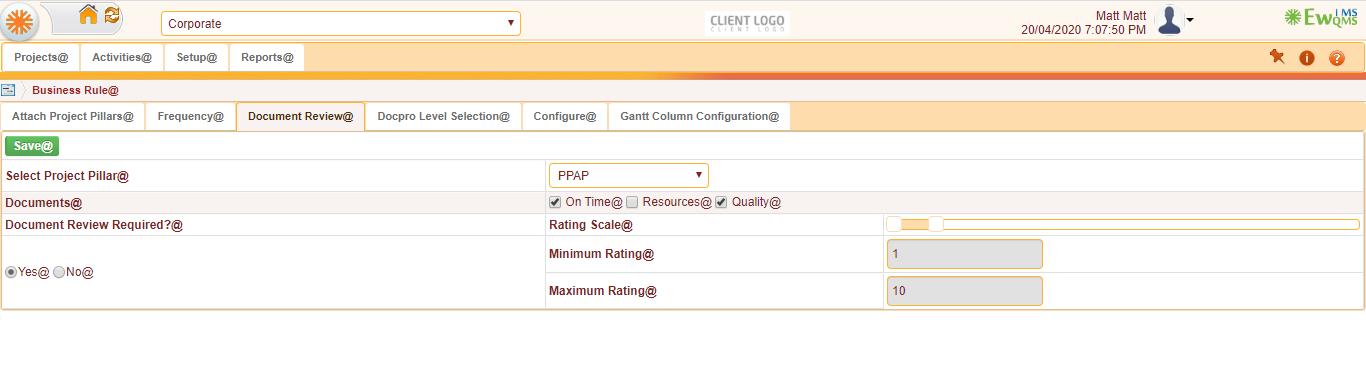Uncheck the Quality@ checkbox

721,202
